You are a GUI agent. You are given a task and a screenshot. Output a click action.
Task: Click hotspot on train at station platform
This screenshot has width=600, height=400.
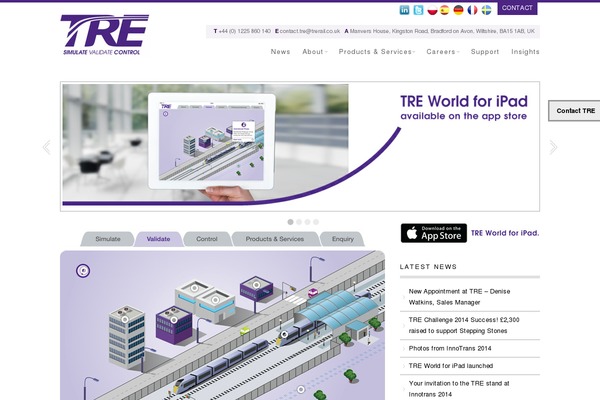point(284,334)
